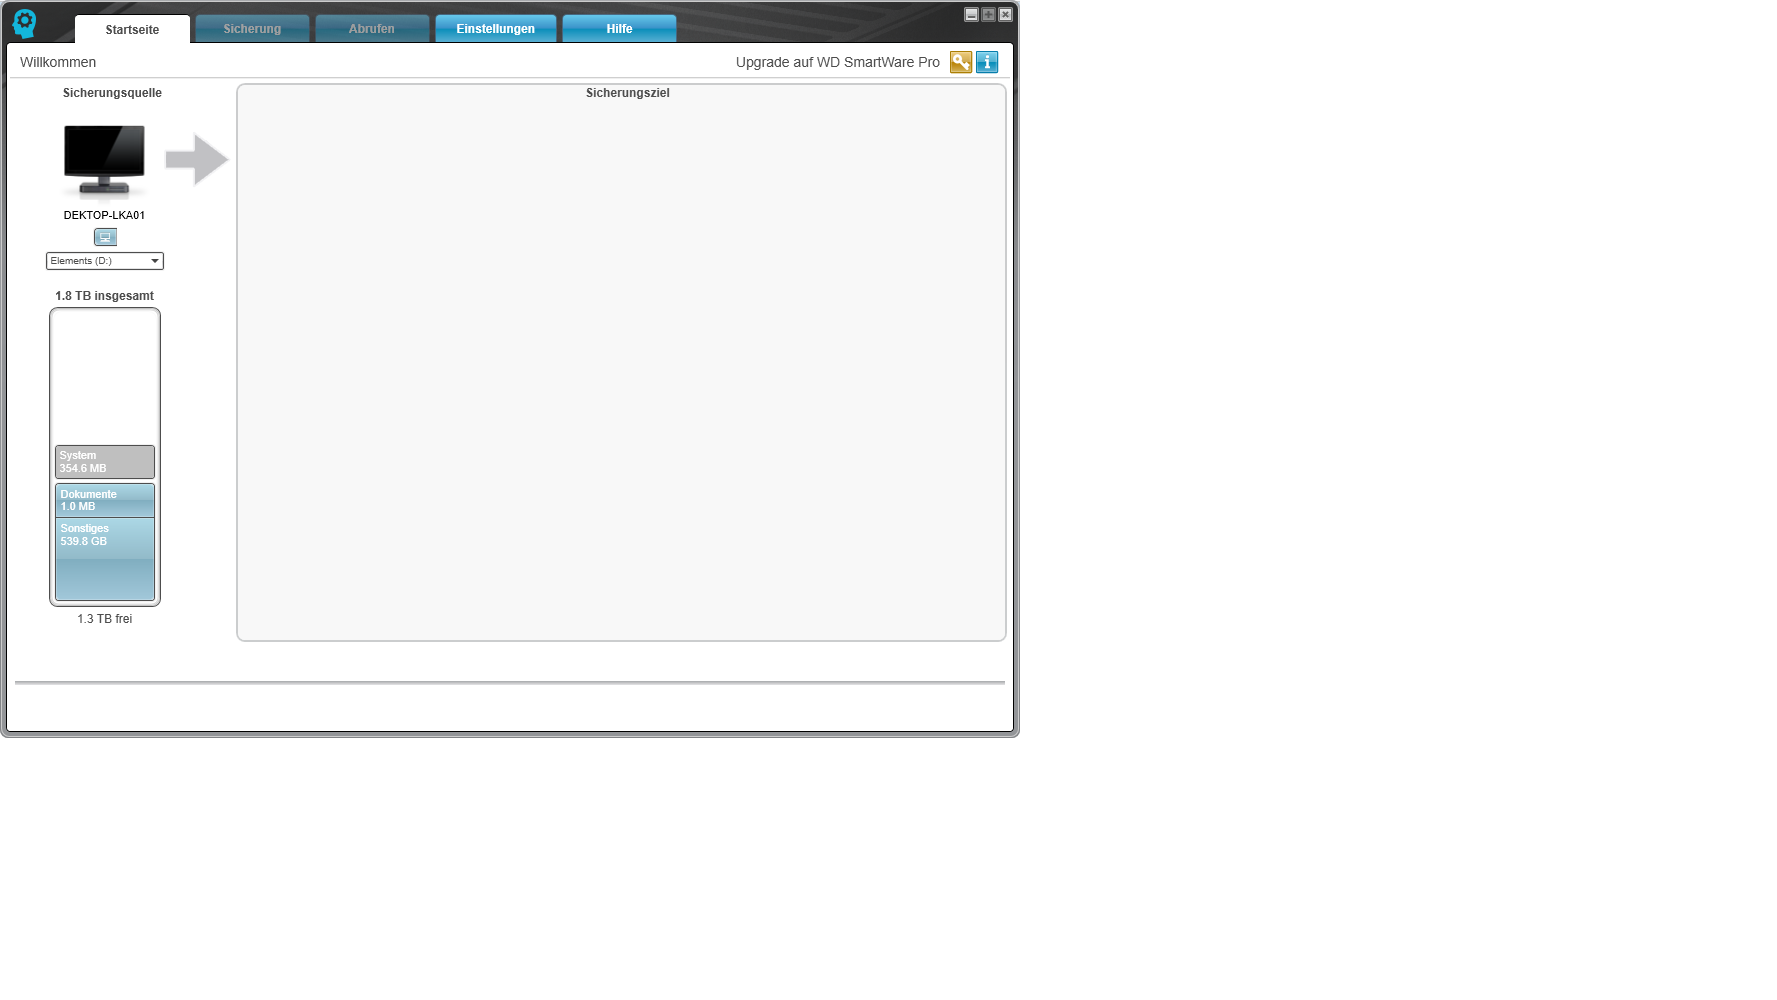The height and width of the screenshot is (1000, 1777).
Task: Click the Dokumente 1.0 MB category block
Action: 105,500
